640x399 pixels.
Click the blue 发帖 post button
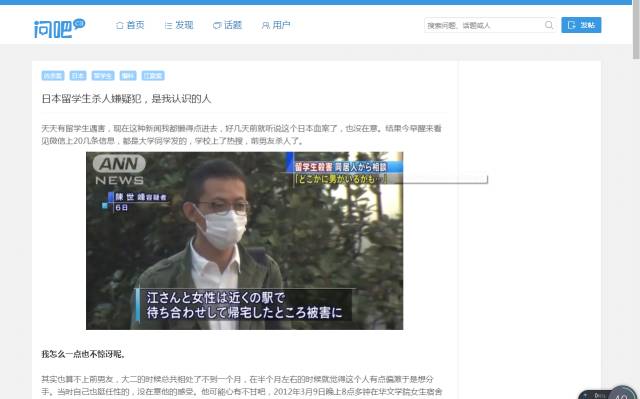tap(581, 25)
